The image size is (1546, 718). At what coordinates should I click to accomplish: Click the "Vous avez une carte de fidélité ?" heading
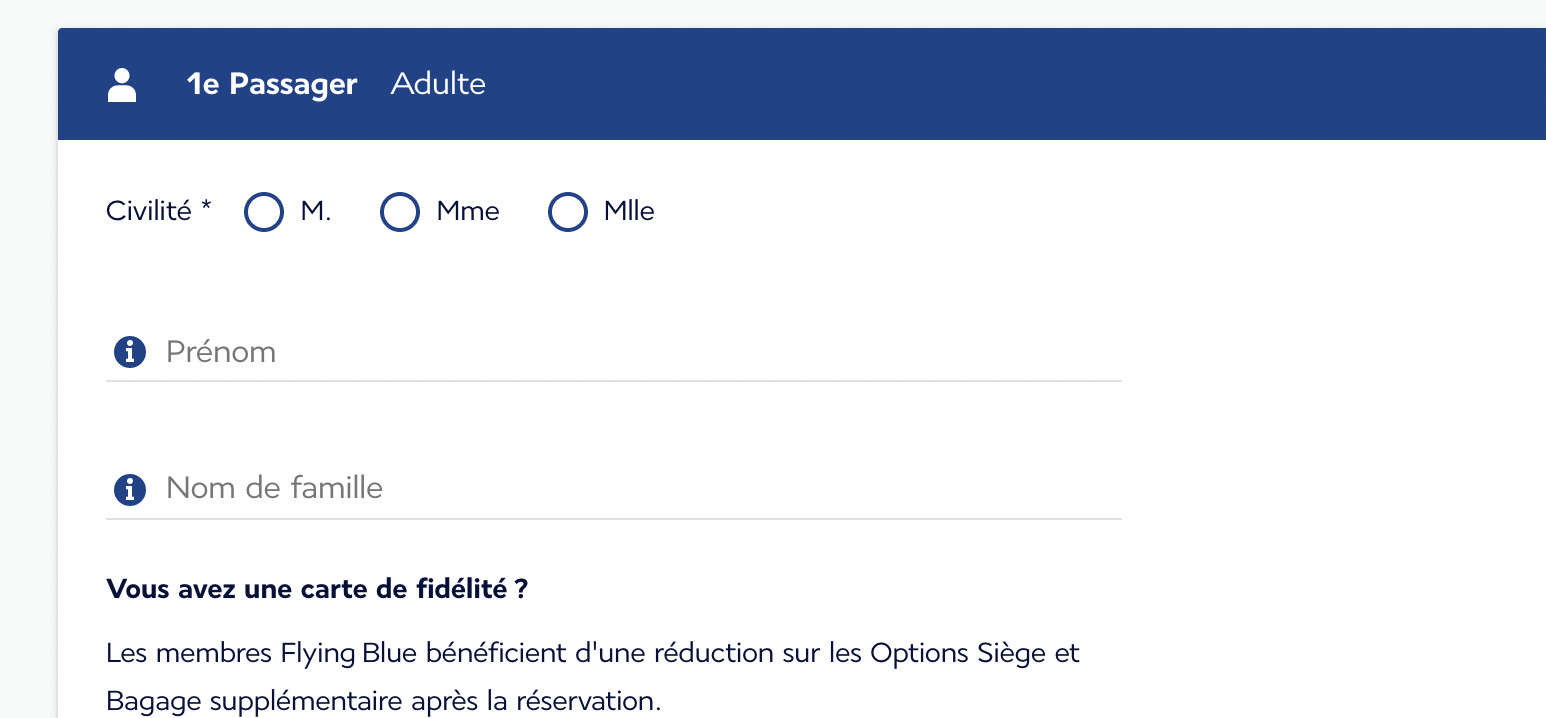tap(317, 589)
